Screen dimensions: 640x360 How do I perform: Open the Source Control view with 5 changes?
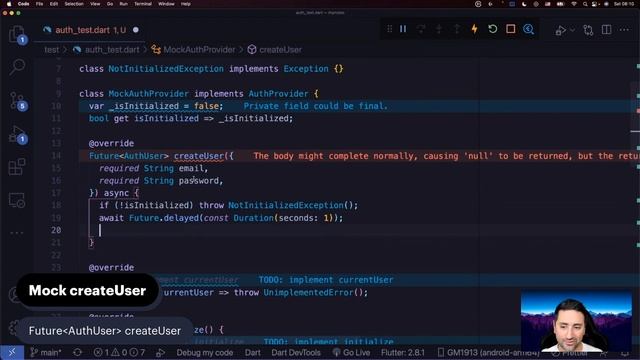17,100
